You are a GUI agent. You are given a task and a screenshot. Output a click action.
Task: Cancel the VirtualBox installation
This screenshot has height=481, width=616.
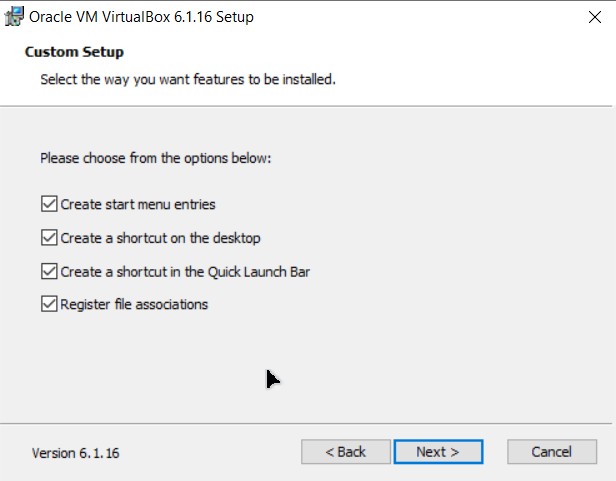click(552, 452)
